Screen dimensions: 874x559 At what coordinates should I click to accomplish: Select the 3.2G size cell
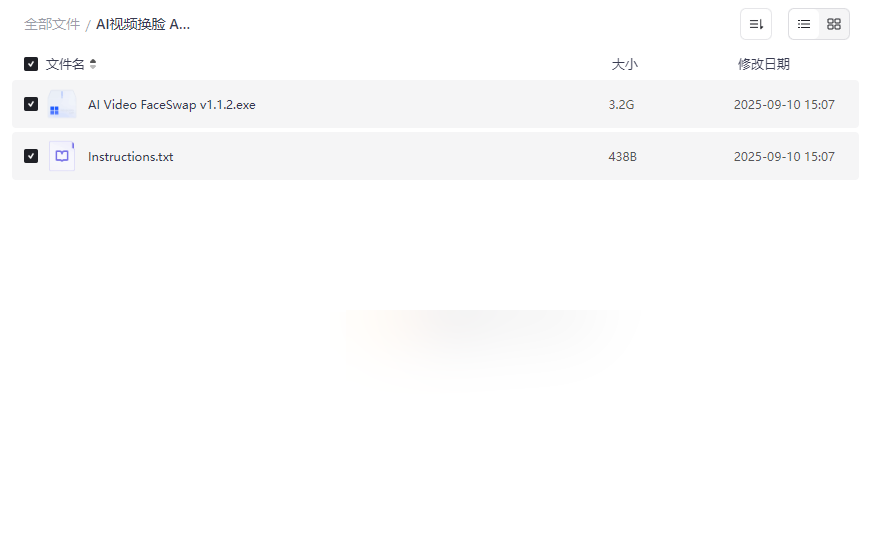621,105
